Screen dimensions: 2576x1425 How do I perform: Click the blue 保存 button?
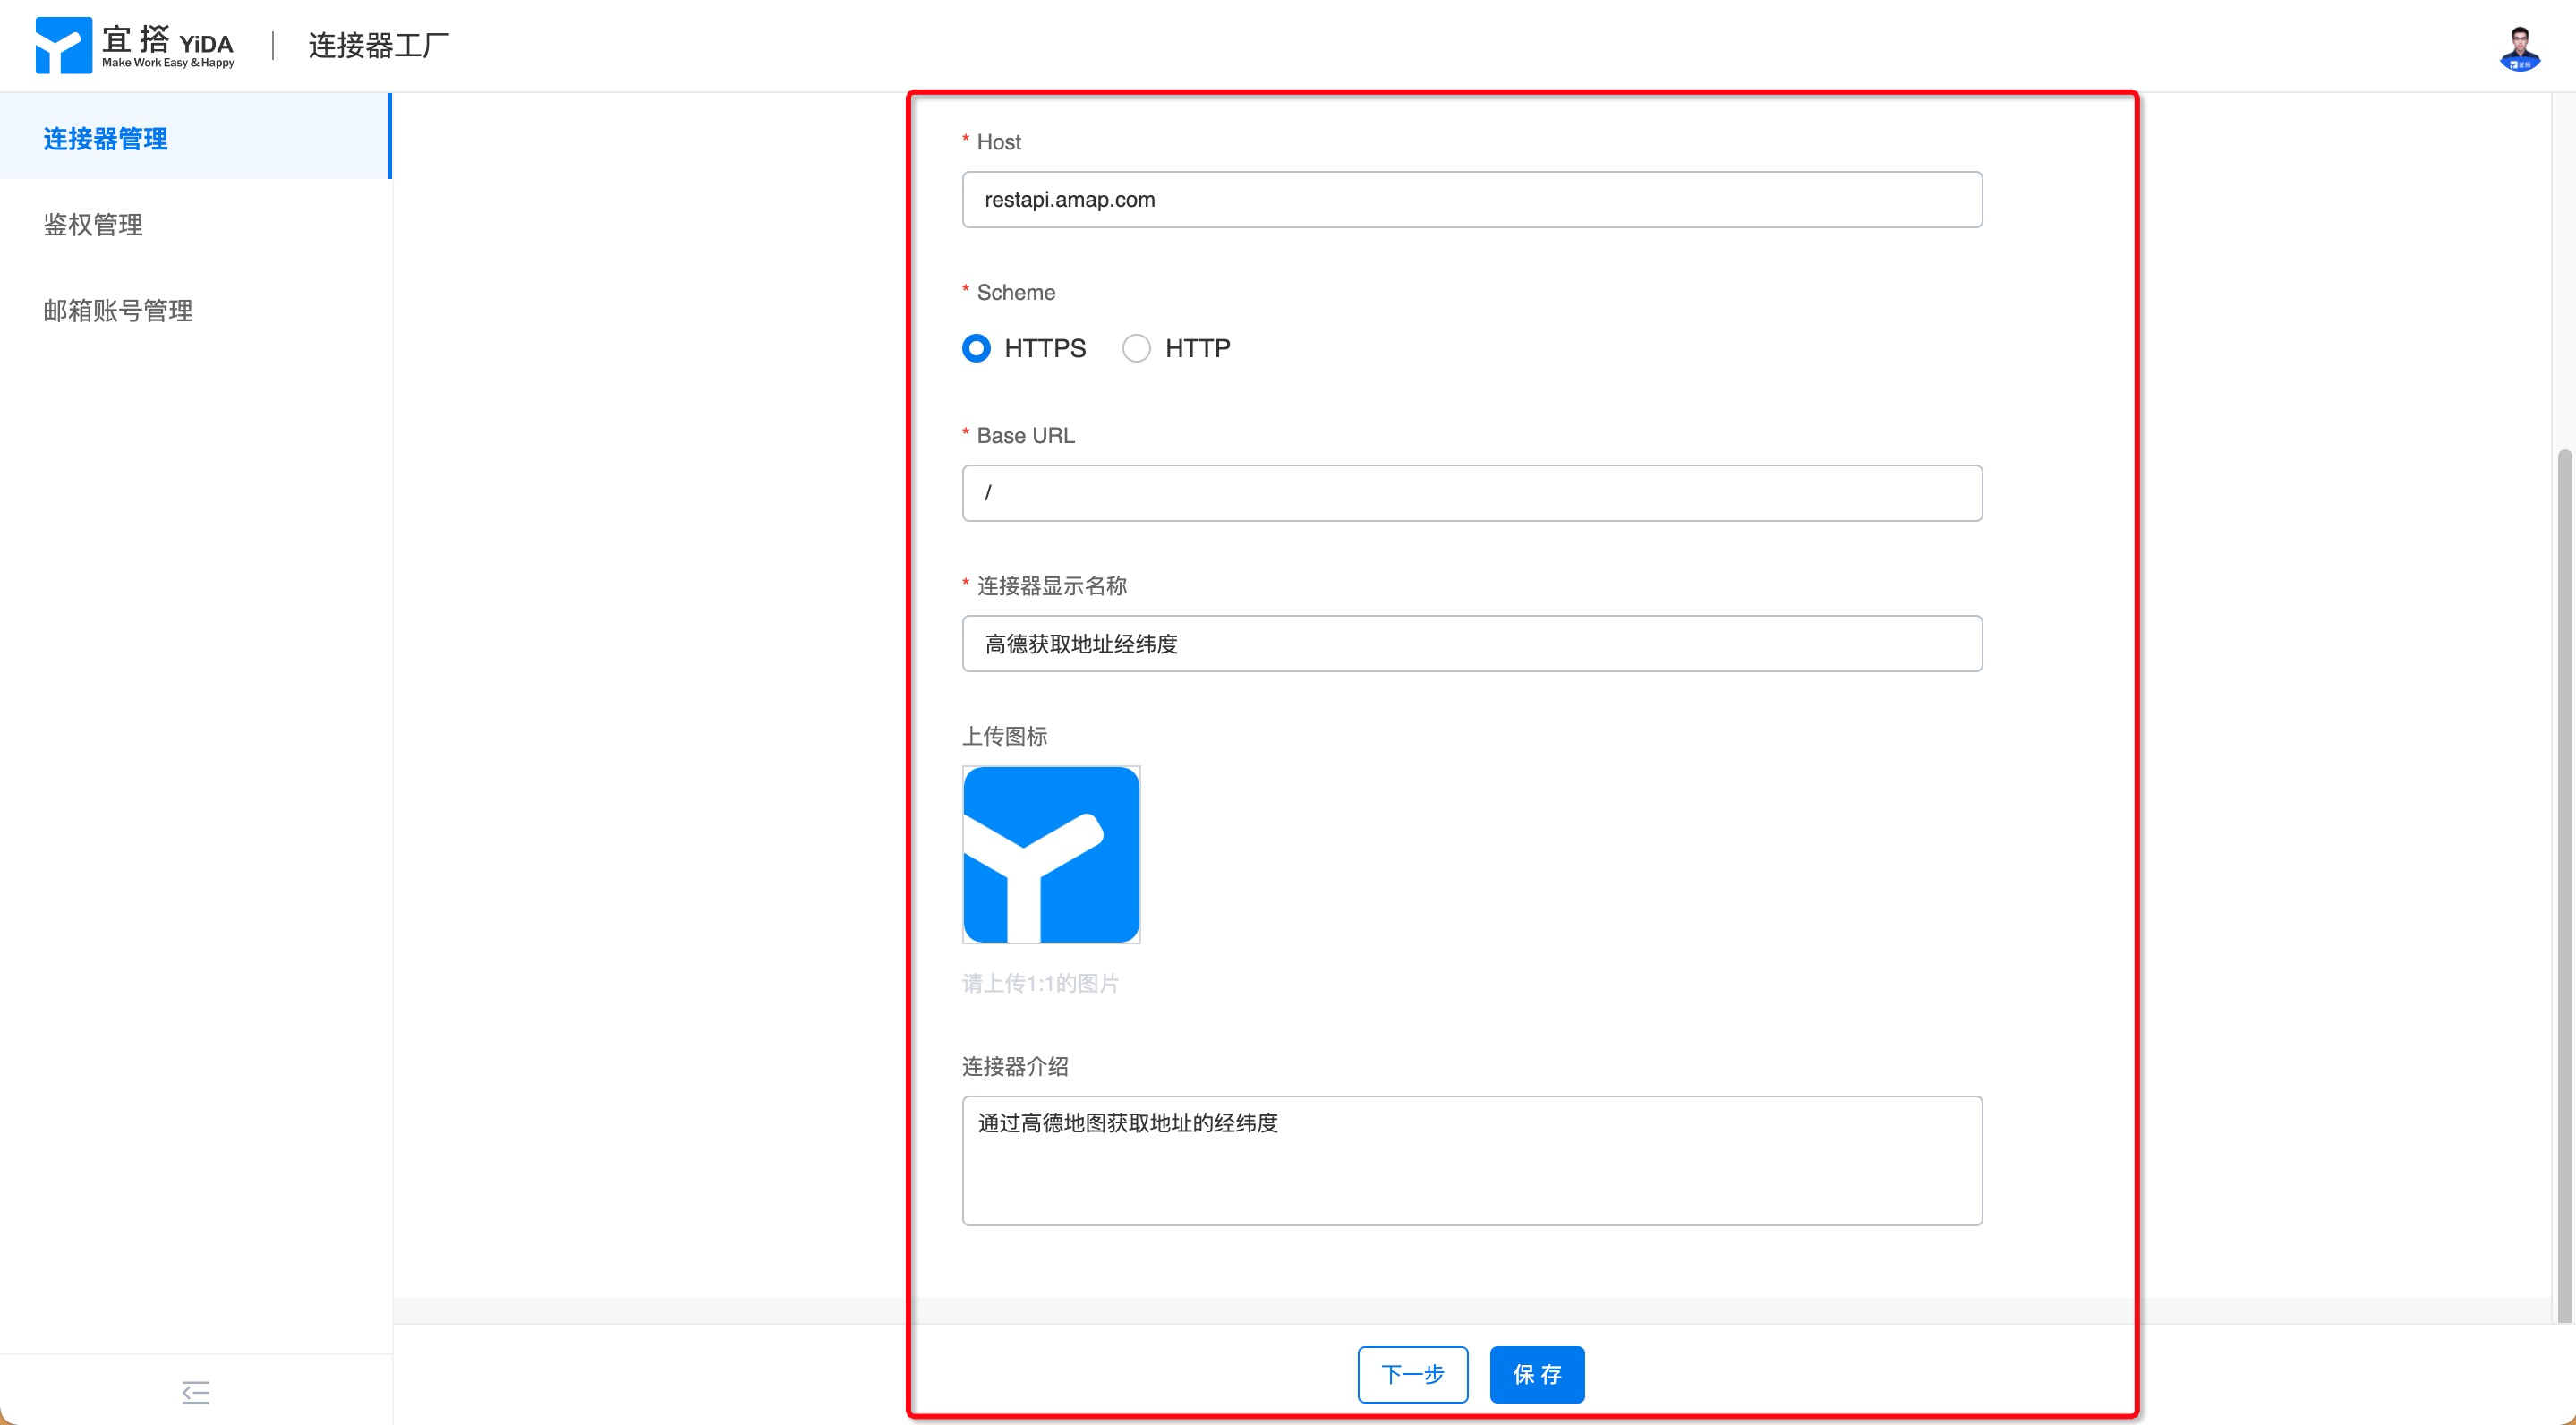(x=1536, y=1374)
